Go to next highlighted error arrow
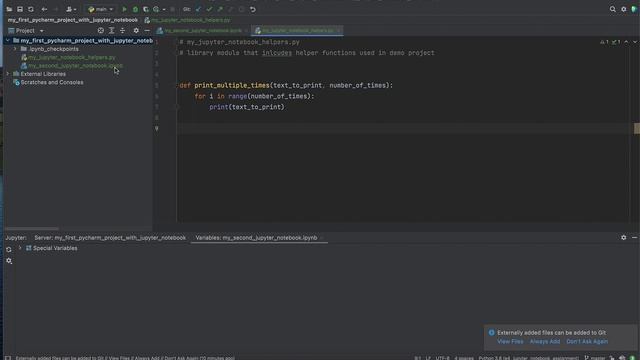The image size is (640, 360). pyautogui.click(x=635, y=42)
